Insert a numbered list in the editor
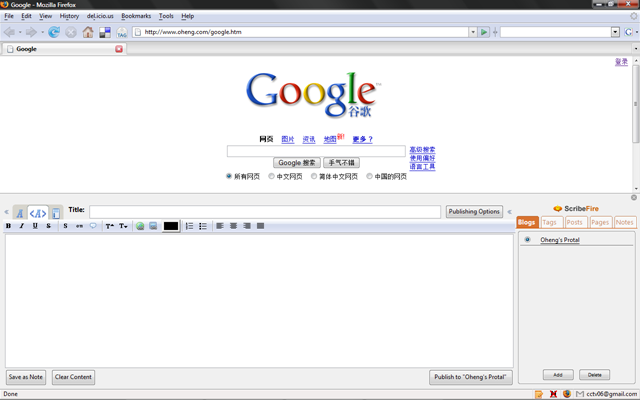This screenshot has height=400, width=640. (189, 226)
